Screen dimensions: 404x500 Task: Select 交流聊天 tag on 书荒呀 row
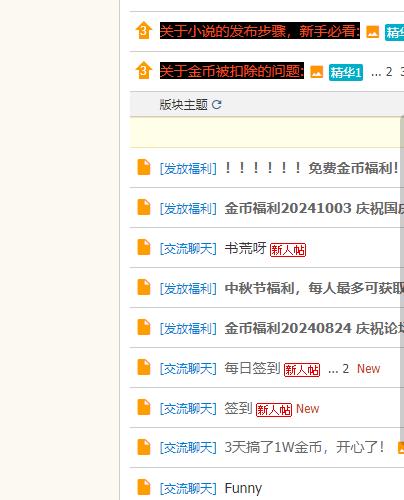point(188,248)
